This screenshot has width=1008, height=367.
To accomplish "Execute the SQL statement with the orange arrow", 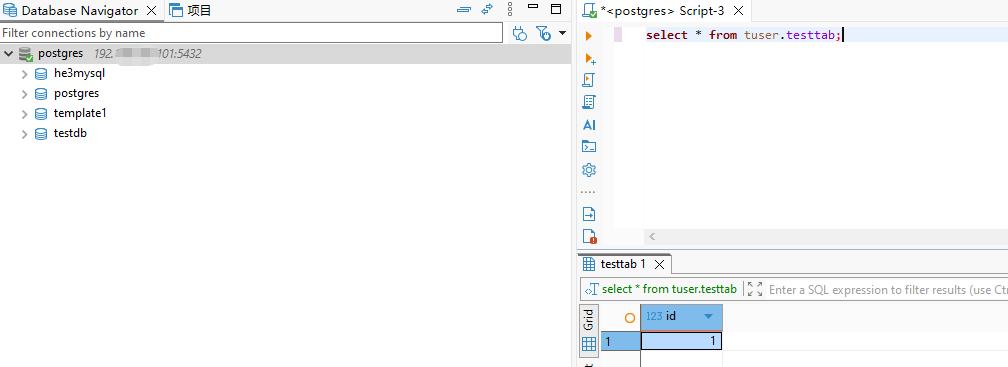I will pos(588,36).
